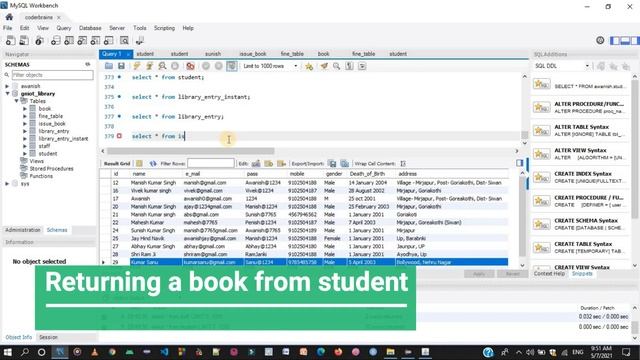Save statement as snippet with star icon
The width and height of the screenshot is (640, 360).
coord(309,66)
